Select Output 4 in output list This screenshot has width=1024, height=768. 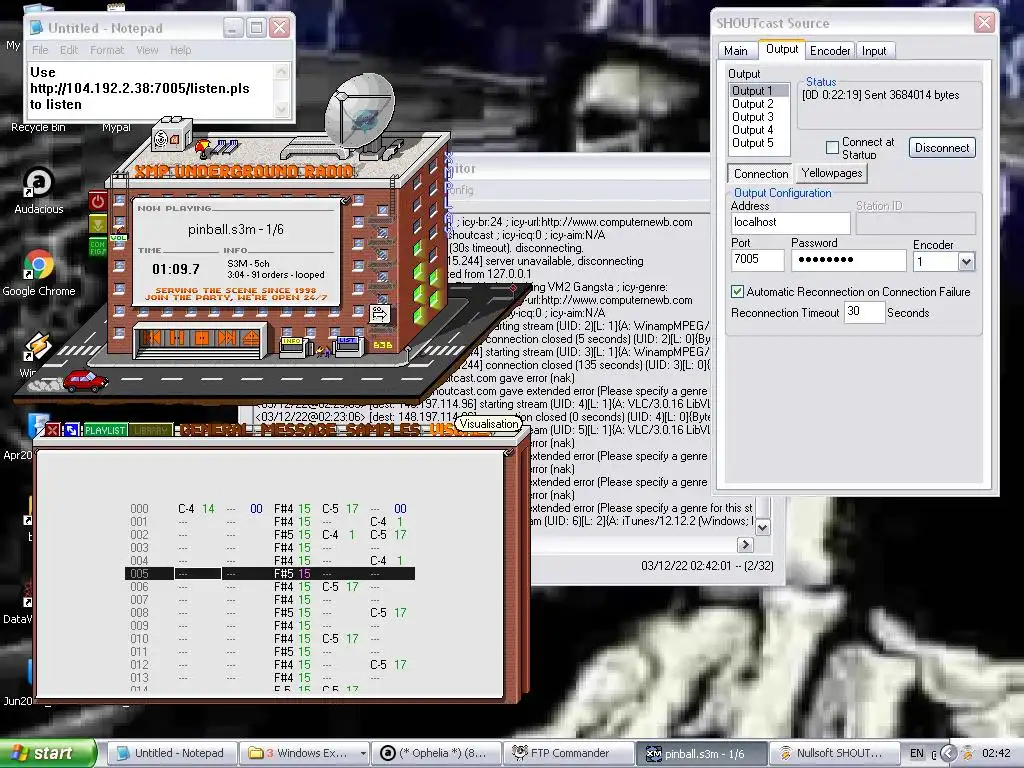click(x=752, y=130)
